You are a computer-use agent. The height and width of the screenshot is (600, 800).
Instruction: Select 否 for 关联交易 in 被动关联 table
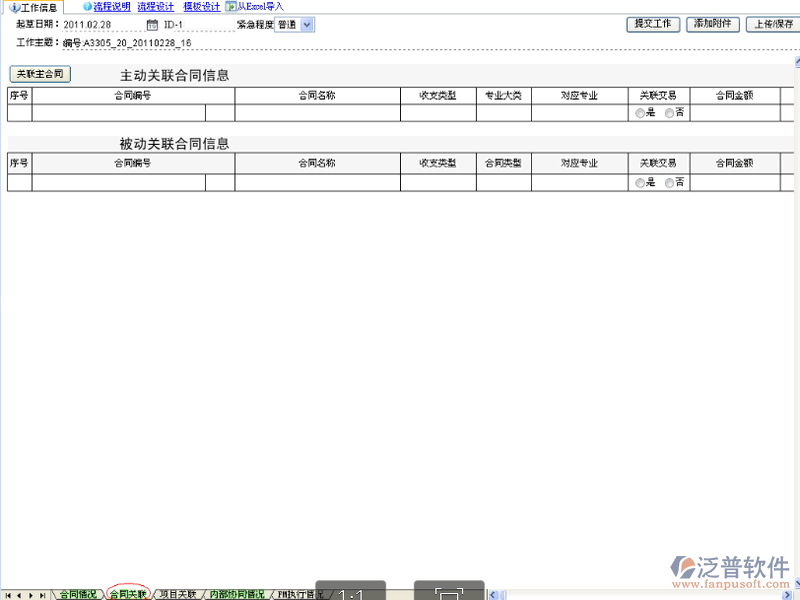[669, 183]
